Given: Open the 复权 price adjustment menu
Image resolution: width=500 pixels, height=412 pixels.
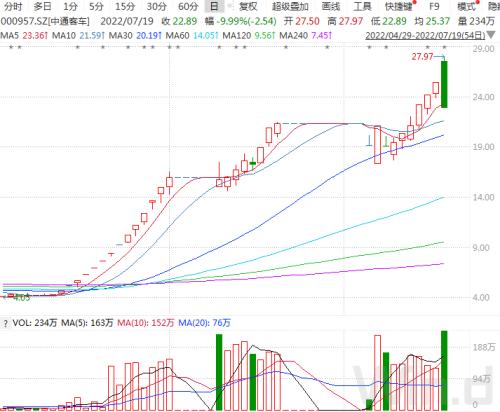Looking at the screenshot, I should pyautogui.click(x=248, y=6).
